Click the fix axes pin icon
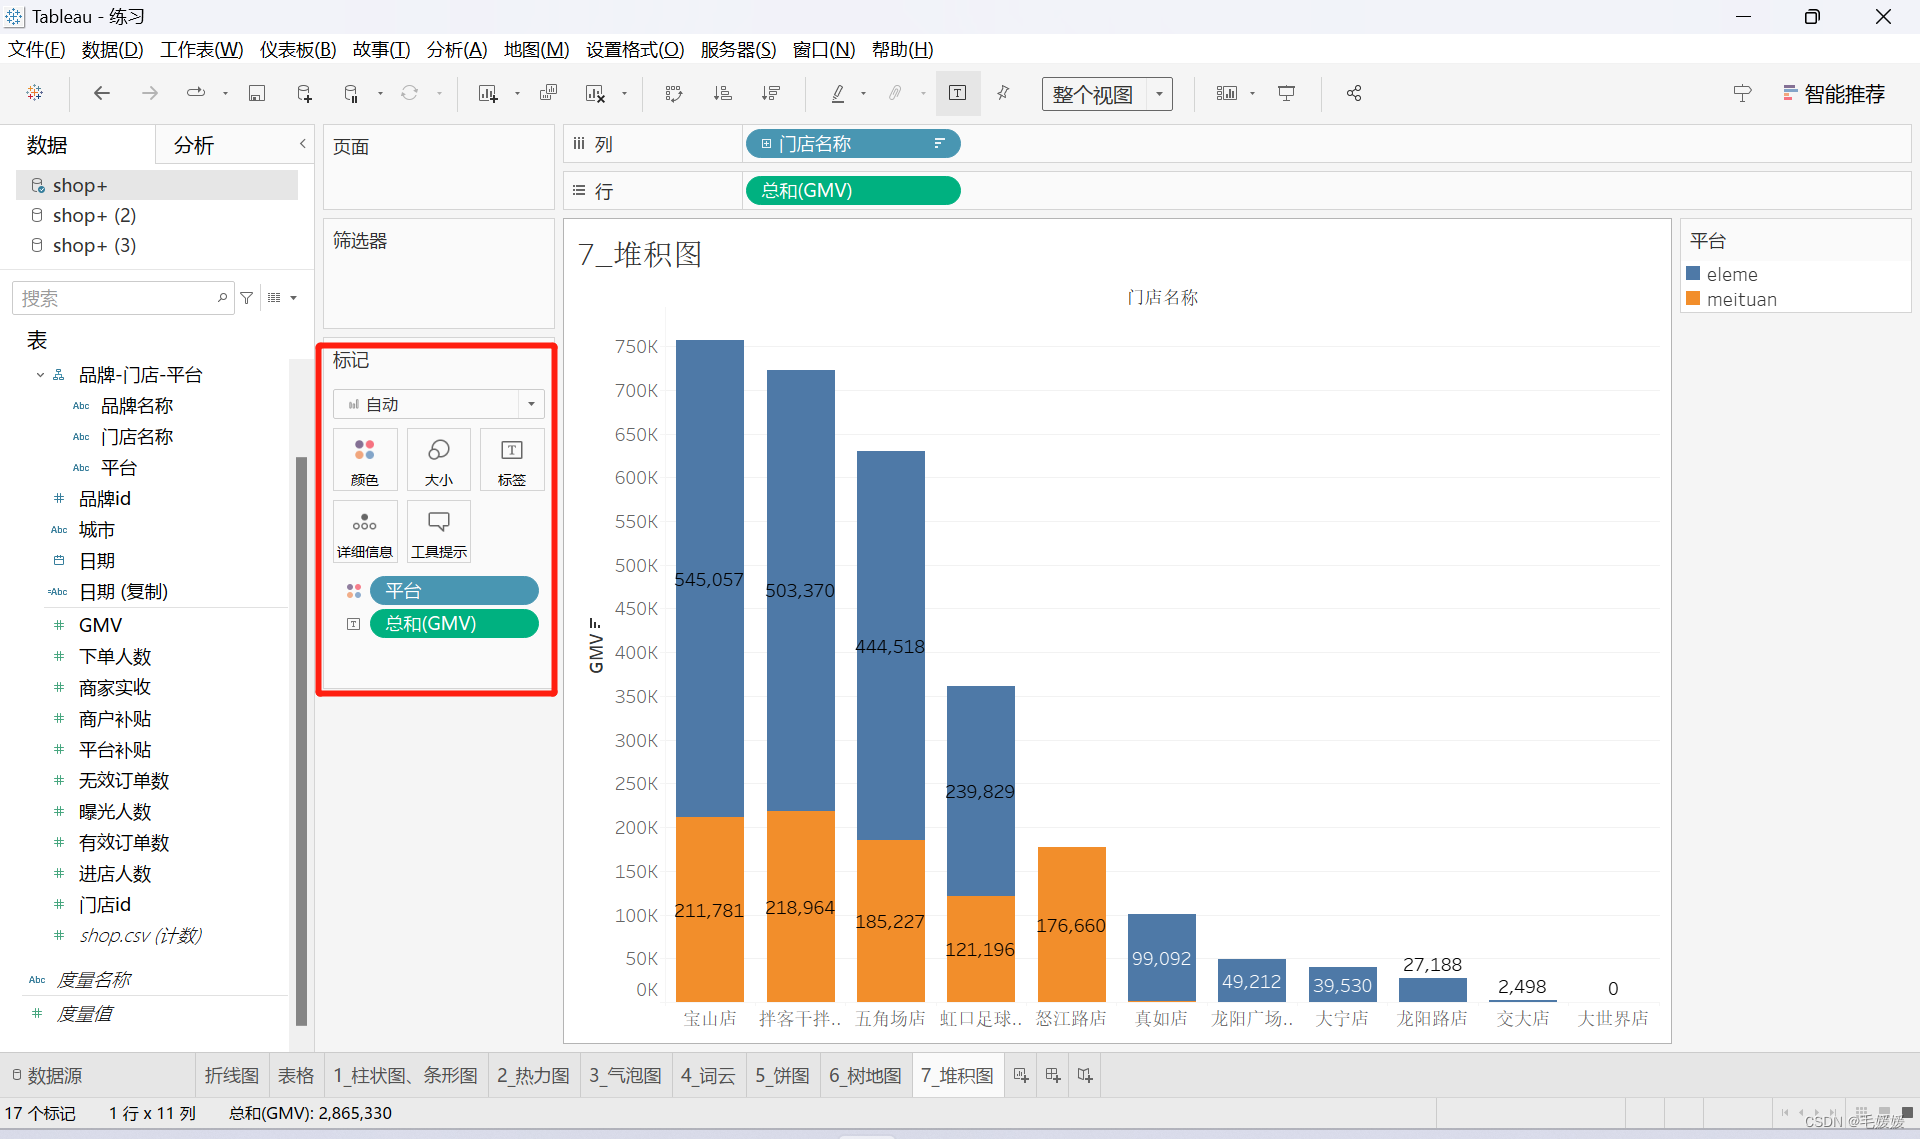This screenshot has height=1139, width=1920. point(1003,93)
